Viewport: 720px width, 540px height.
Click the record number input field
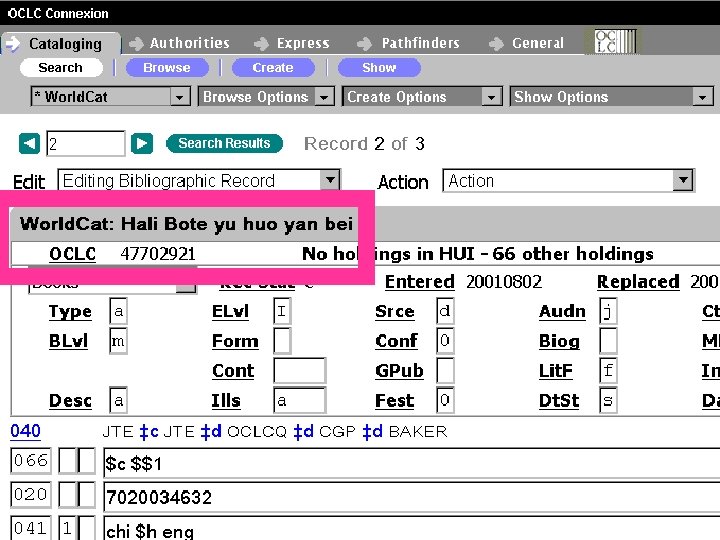pyautogui.click(x=85, y=144)
